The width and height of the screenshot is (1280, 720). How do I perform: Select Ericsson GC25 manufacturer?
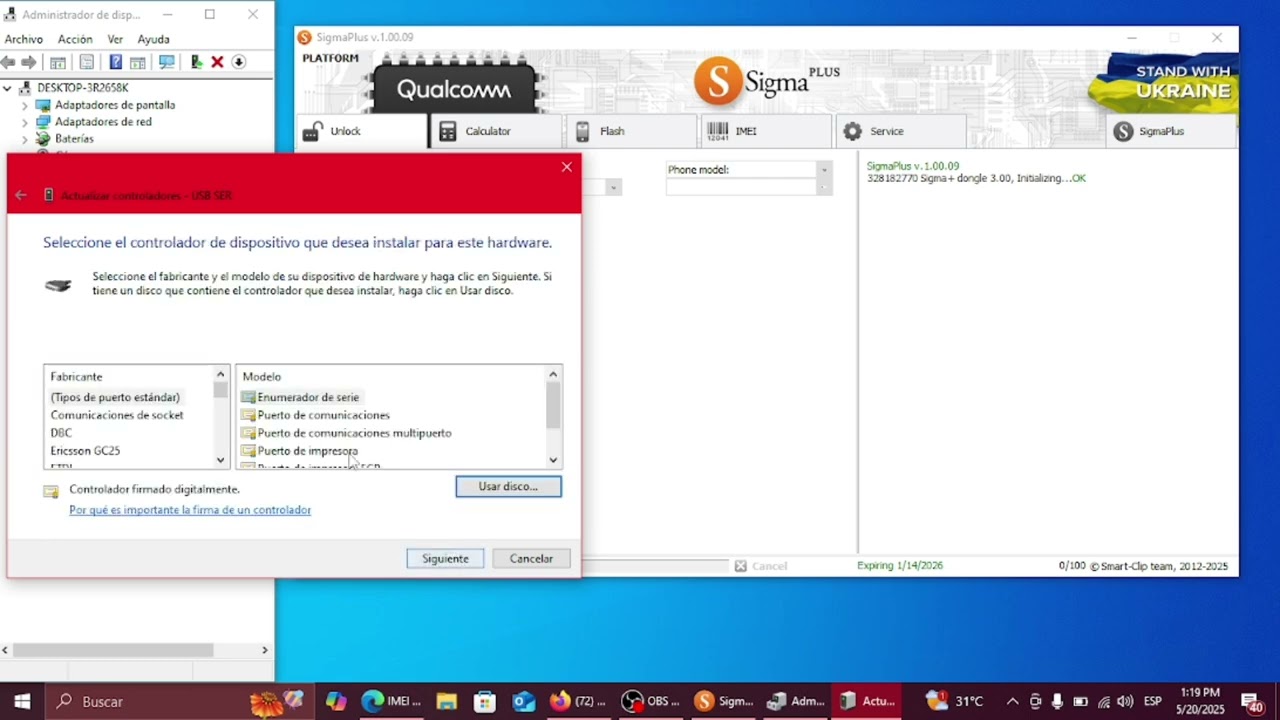point(85,451)
